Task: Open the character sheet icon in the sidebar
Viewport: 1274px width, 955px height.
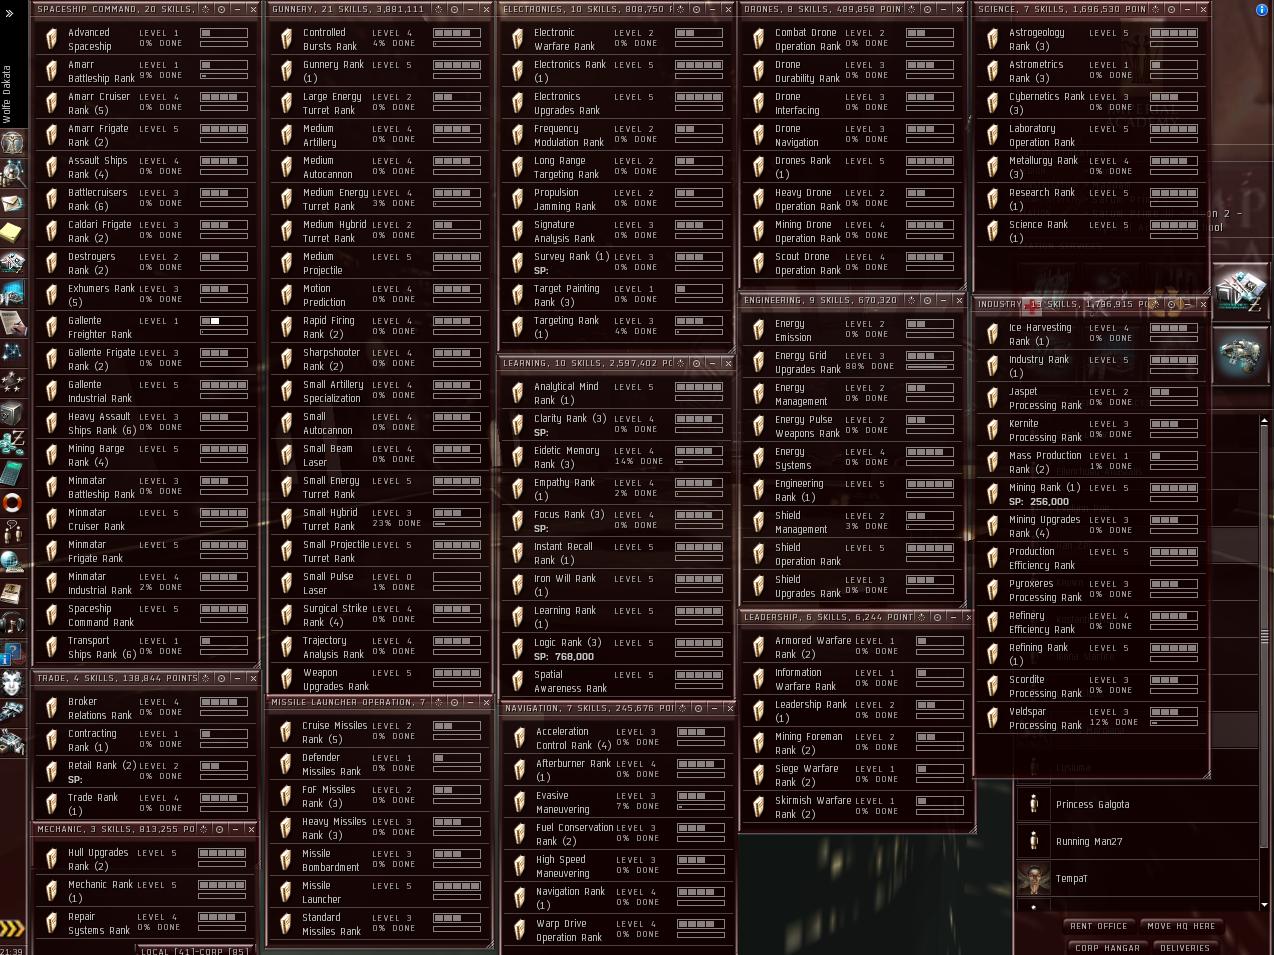Action: coord(12,143)
